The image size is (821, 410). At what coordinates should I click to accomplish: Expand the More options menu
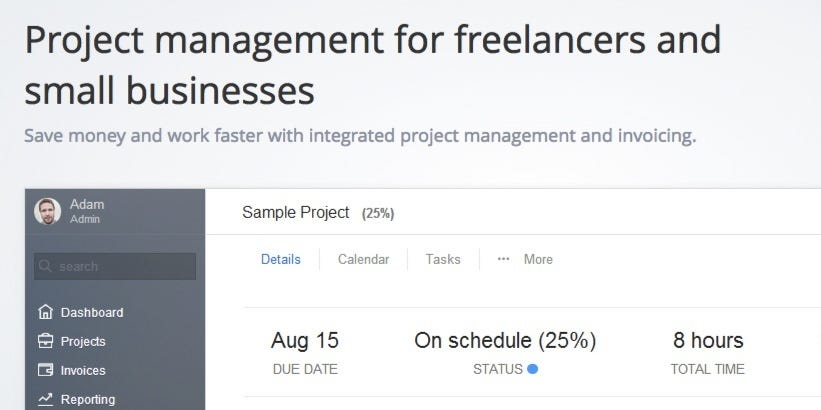tap(537, 259)
